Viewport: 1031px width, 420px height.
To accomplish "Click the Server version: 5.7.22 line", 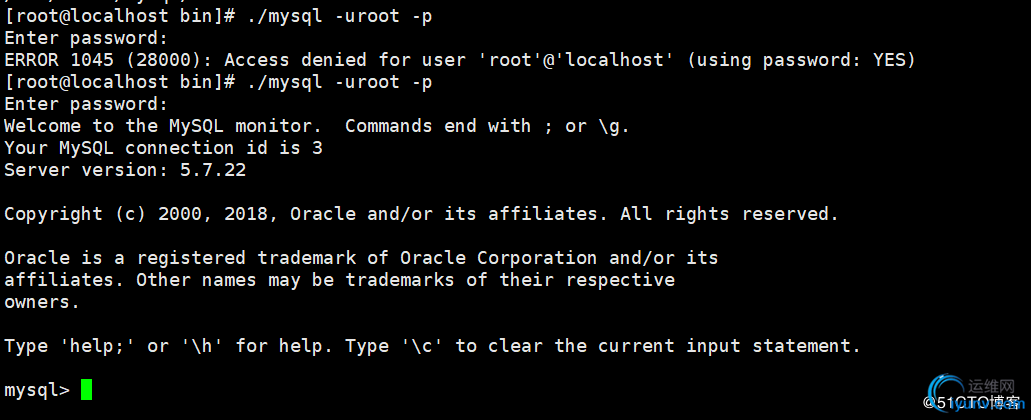I will [x=125, y=170].
